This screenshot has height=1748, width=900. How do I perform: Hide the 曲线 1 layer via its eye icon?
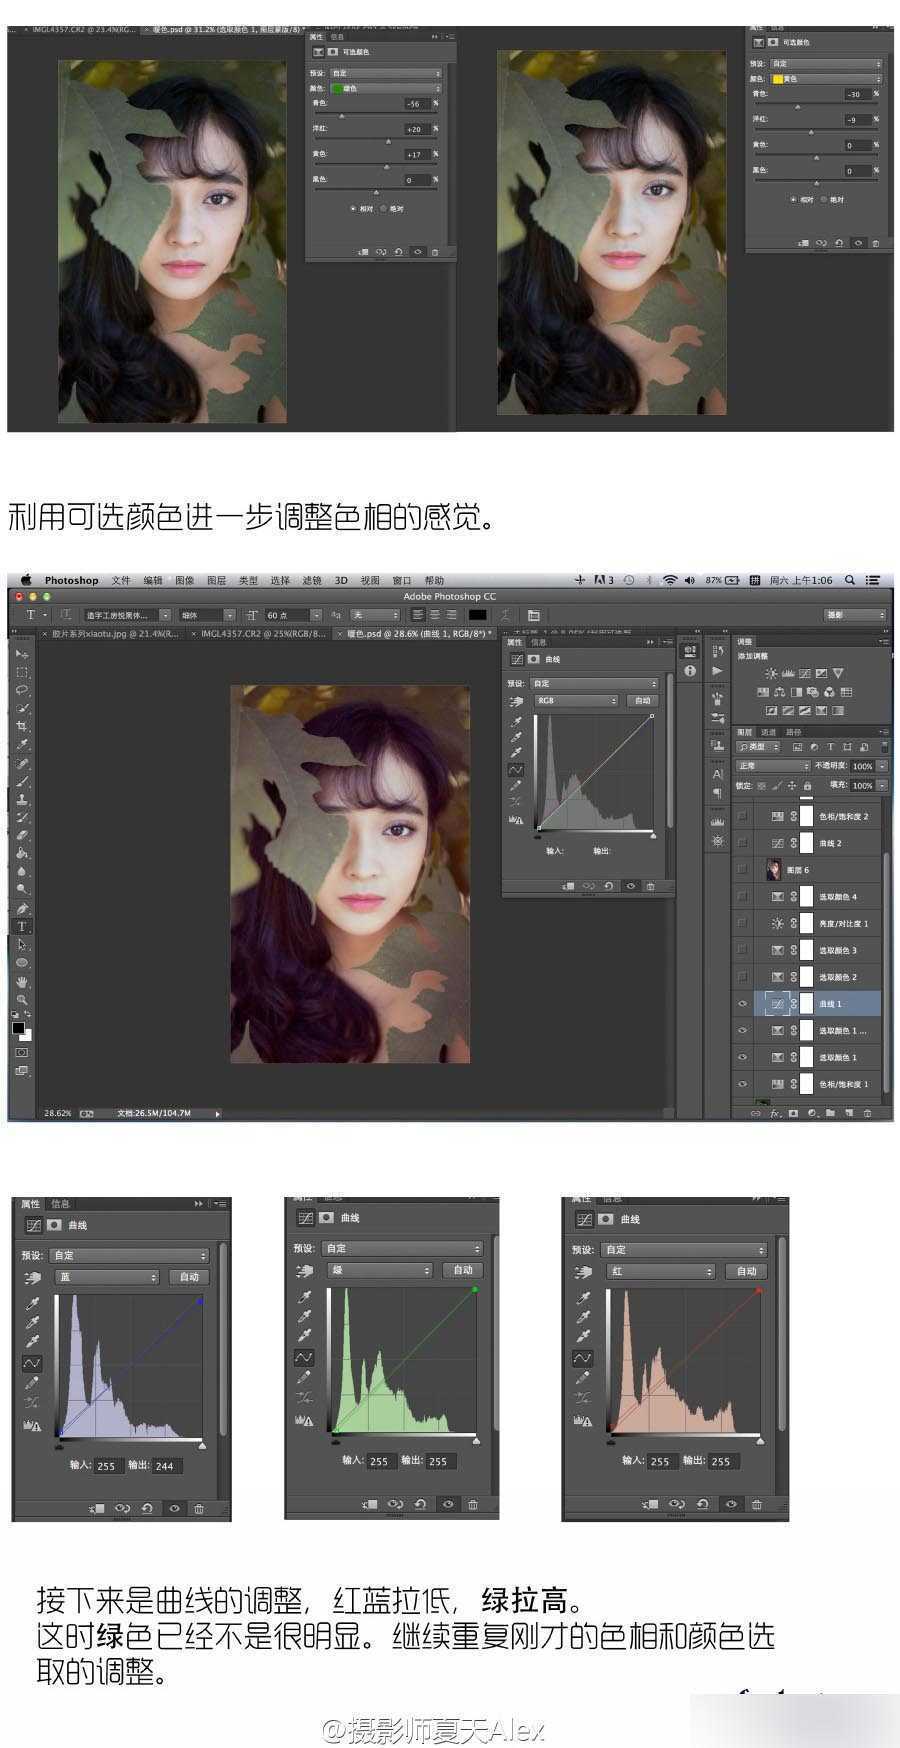pyautogui.click(x=742, y=1004)
